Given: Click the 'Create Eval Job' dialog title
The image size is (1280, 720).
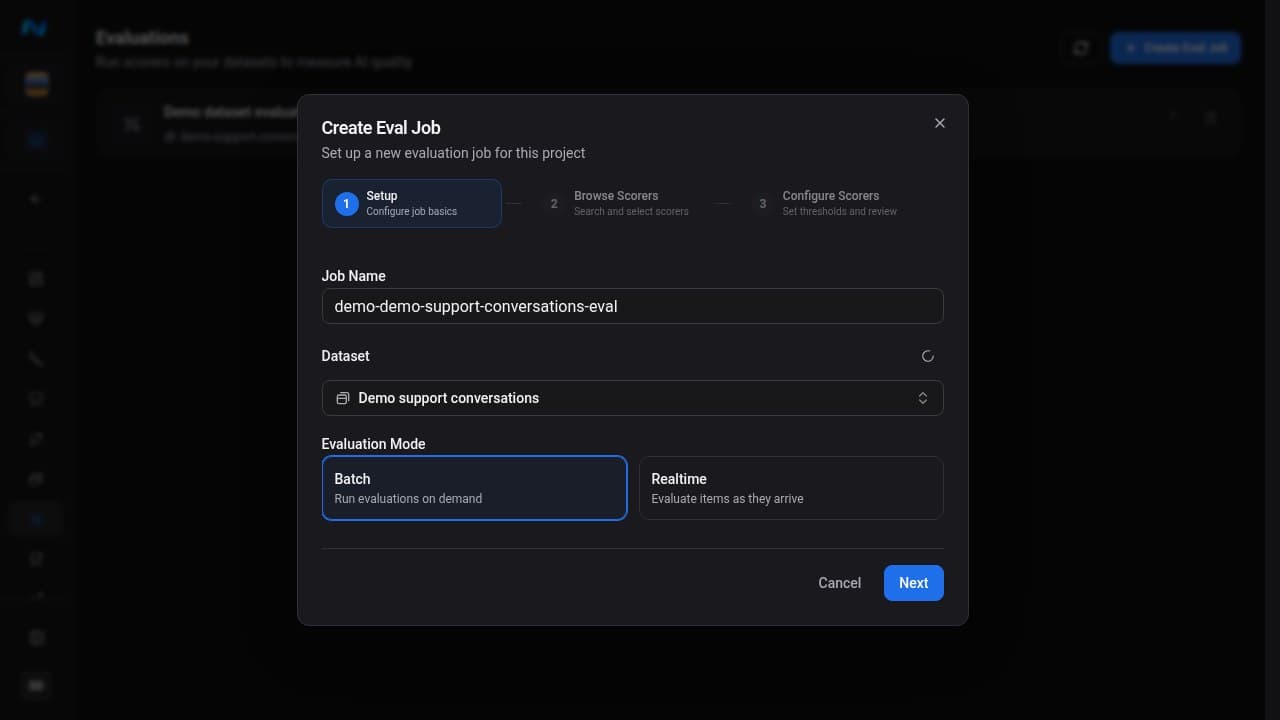Looking at the screenshot, I should pos(381,127).
